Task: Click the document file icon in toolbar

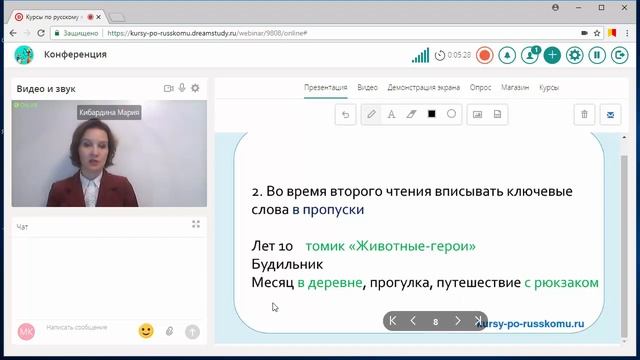Action: [497, 114]
